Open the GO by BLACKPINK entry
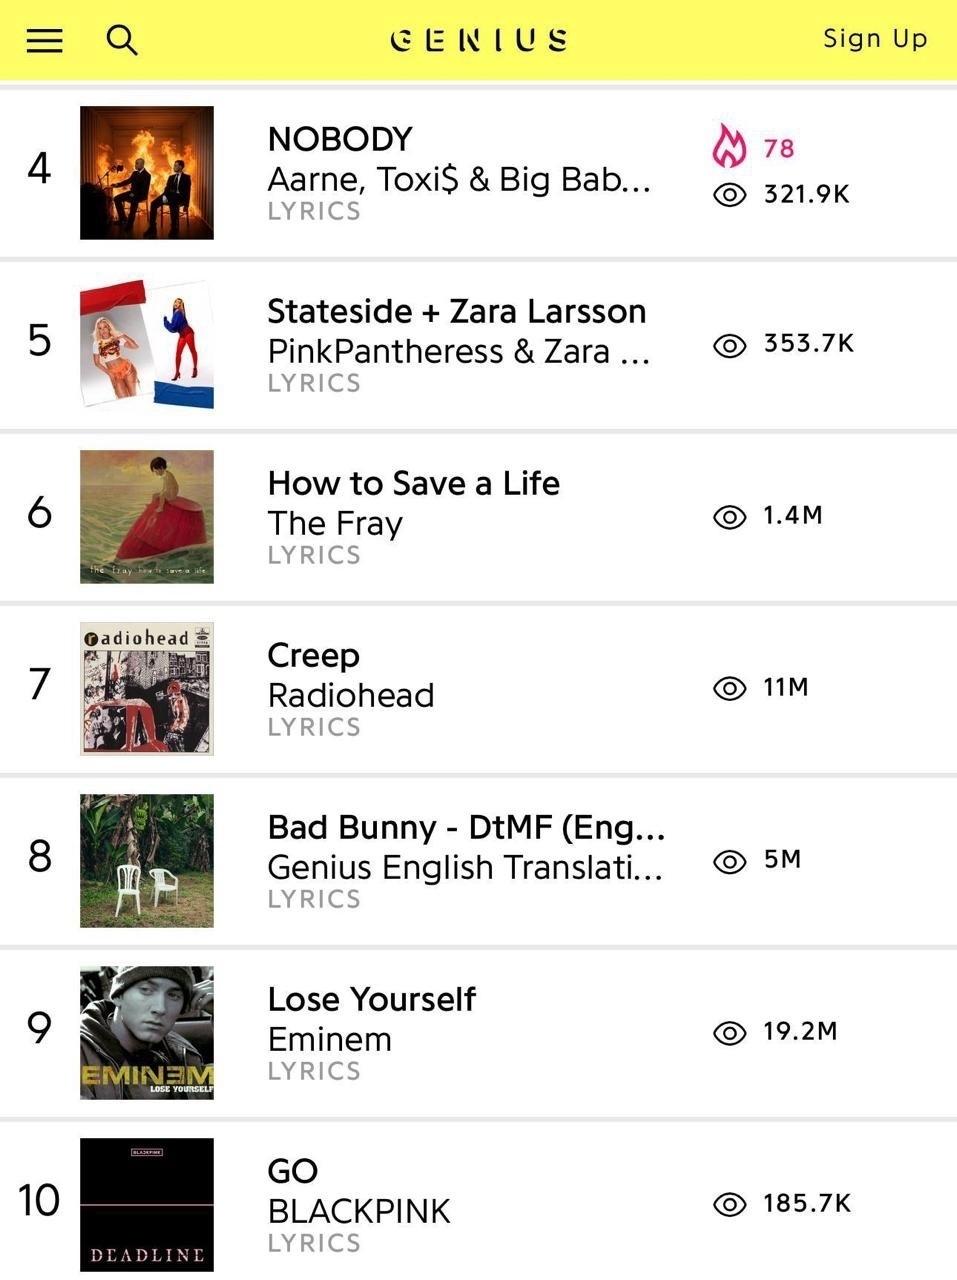The width and height of the screenshot is (957, 1280). pyautogui.click(x=293, y=1171)
